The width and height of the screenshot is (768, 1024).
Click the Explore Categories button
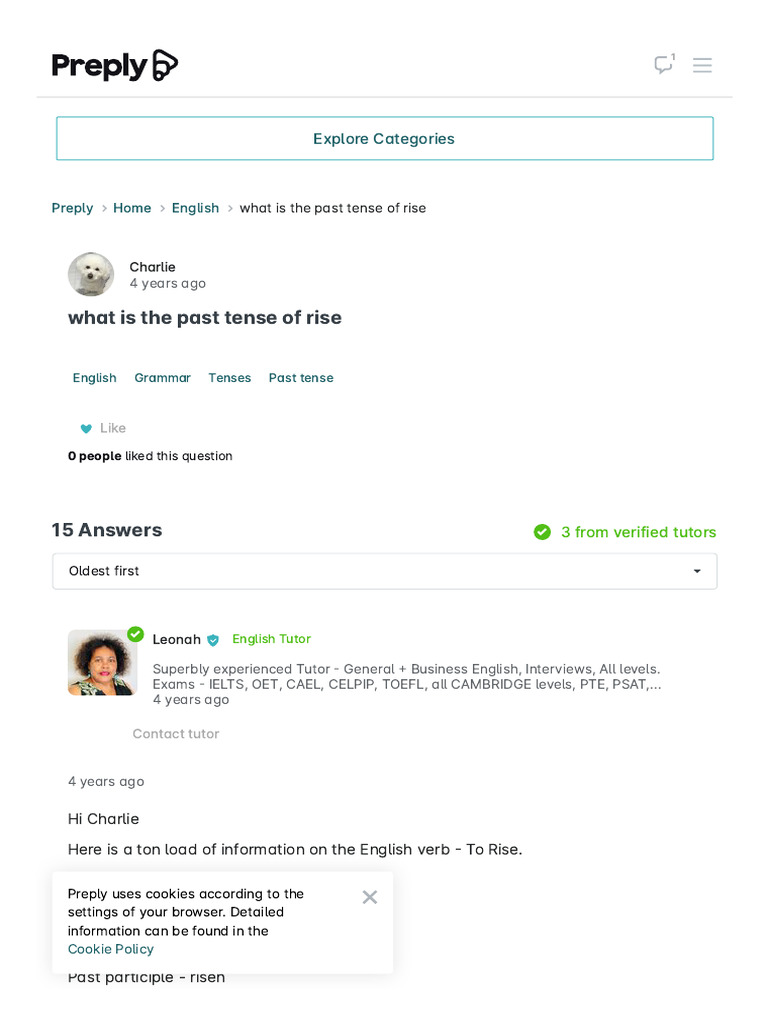coord(384,139)
